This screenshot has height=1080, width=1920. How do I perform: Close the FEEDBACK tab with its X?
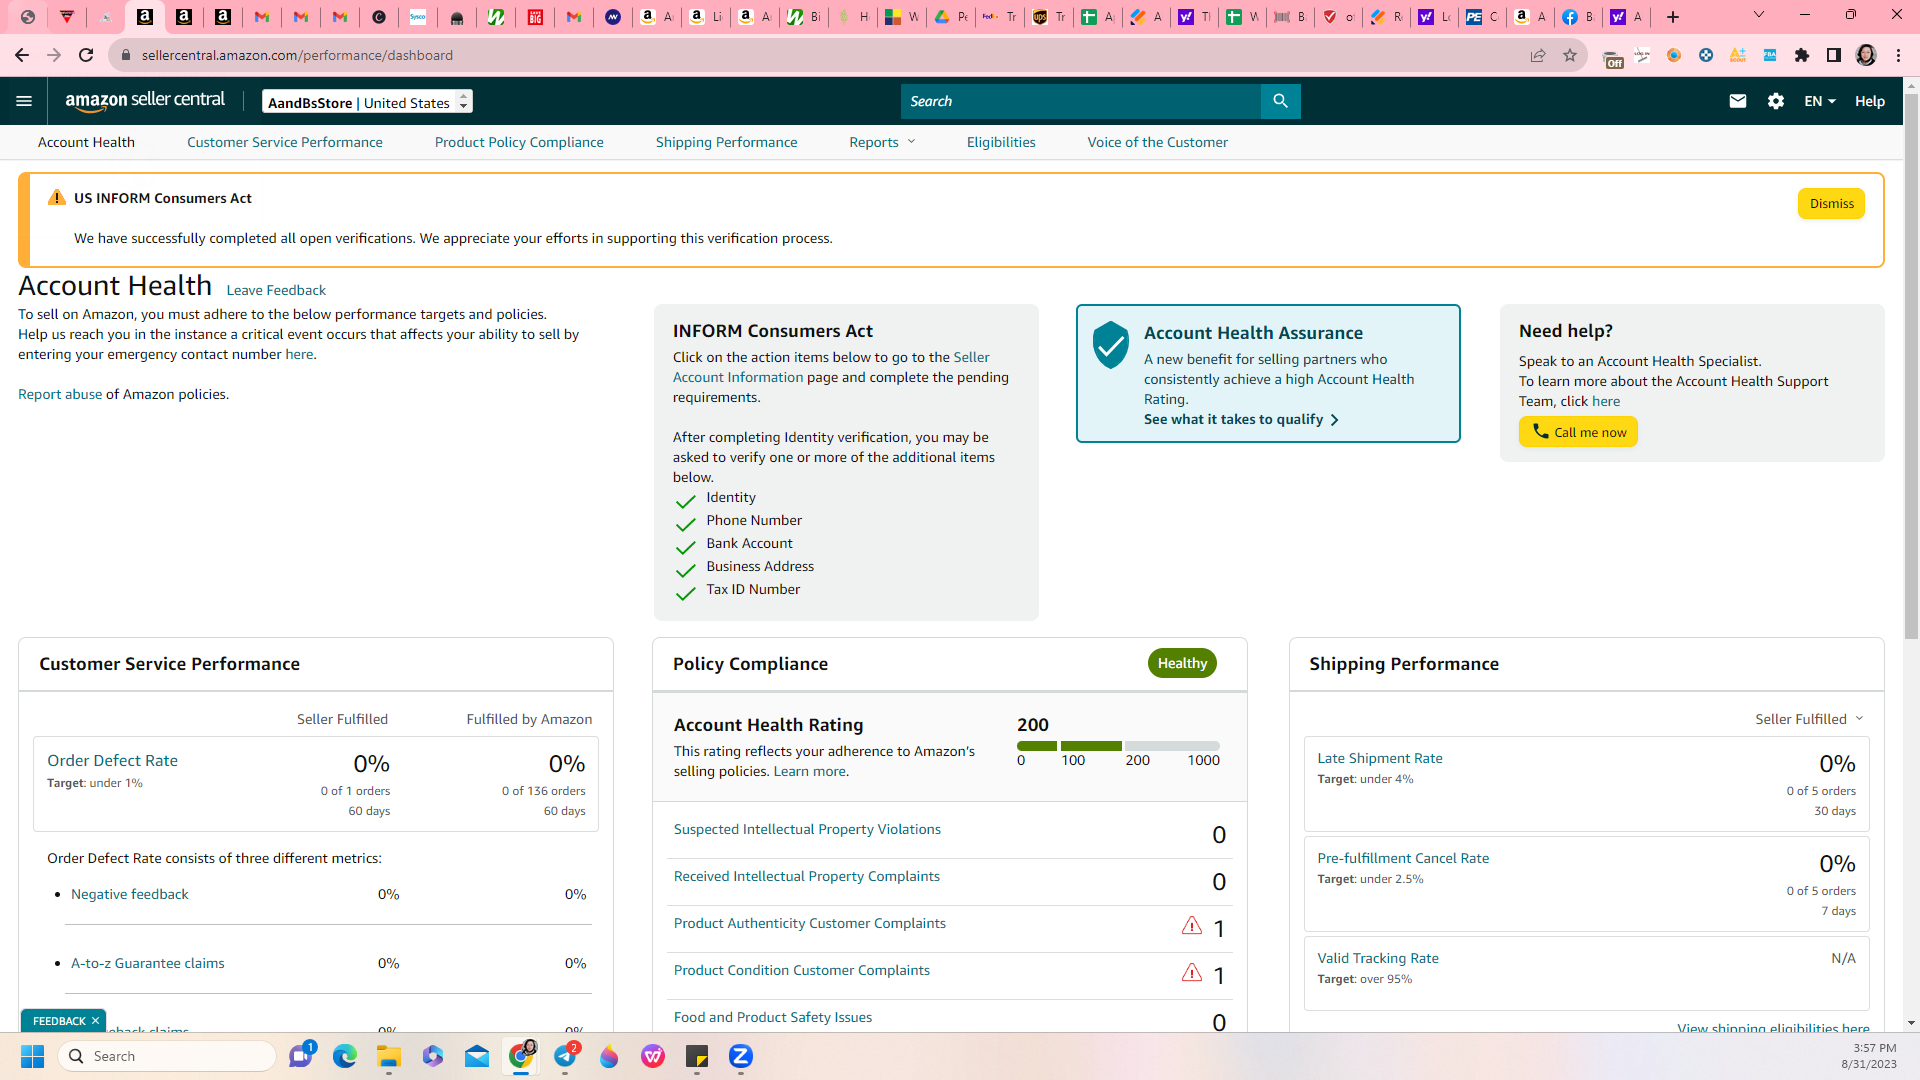pyautogui.click(x=95, y=1021)
